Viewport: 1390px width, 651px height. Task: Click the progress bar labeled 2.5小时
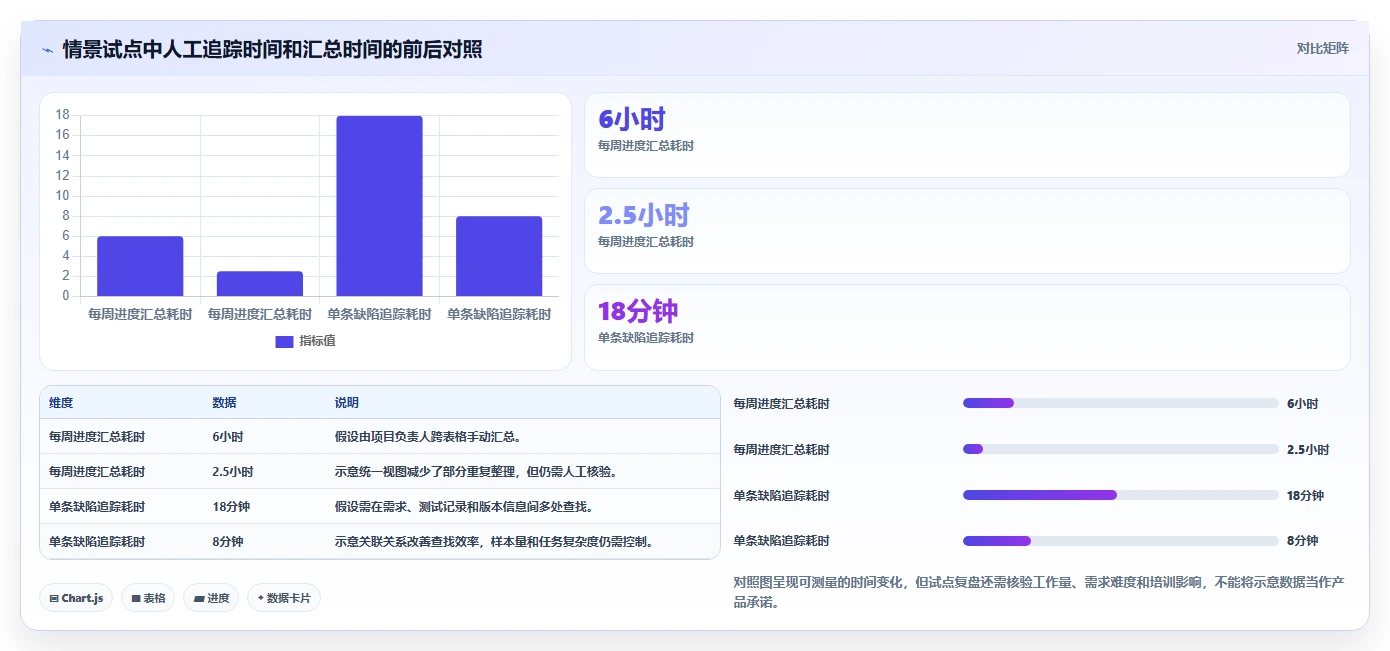[x=1120, y=449]
